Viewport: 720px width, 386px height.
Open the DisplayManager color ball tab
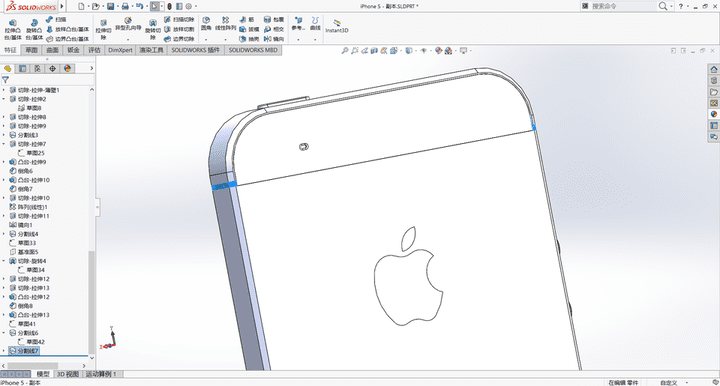(x=68, y=68)
